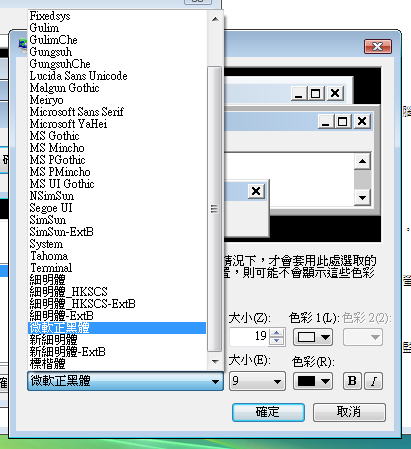Screen dimensions: 411x449
Task: Click the 確定 button
Action: 268,412
